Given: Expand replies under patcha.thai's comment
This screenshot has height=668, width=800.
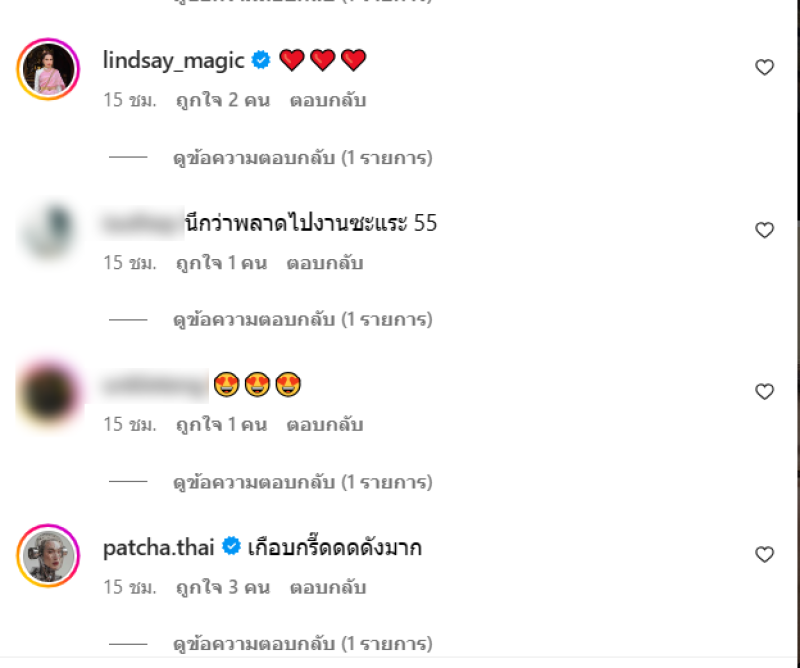Looking at the screenshot, I should pos(303,644).
